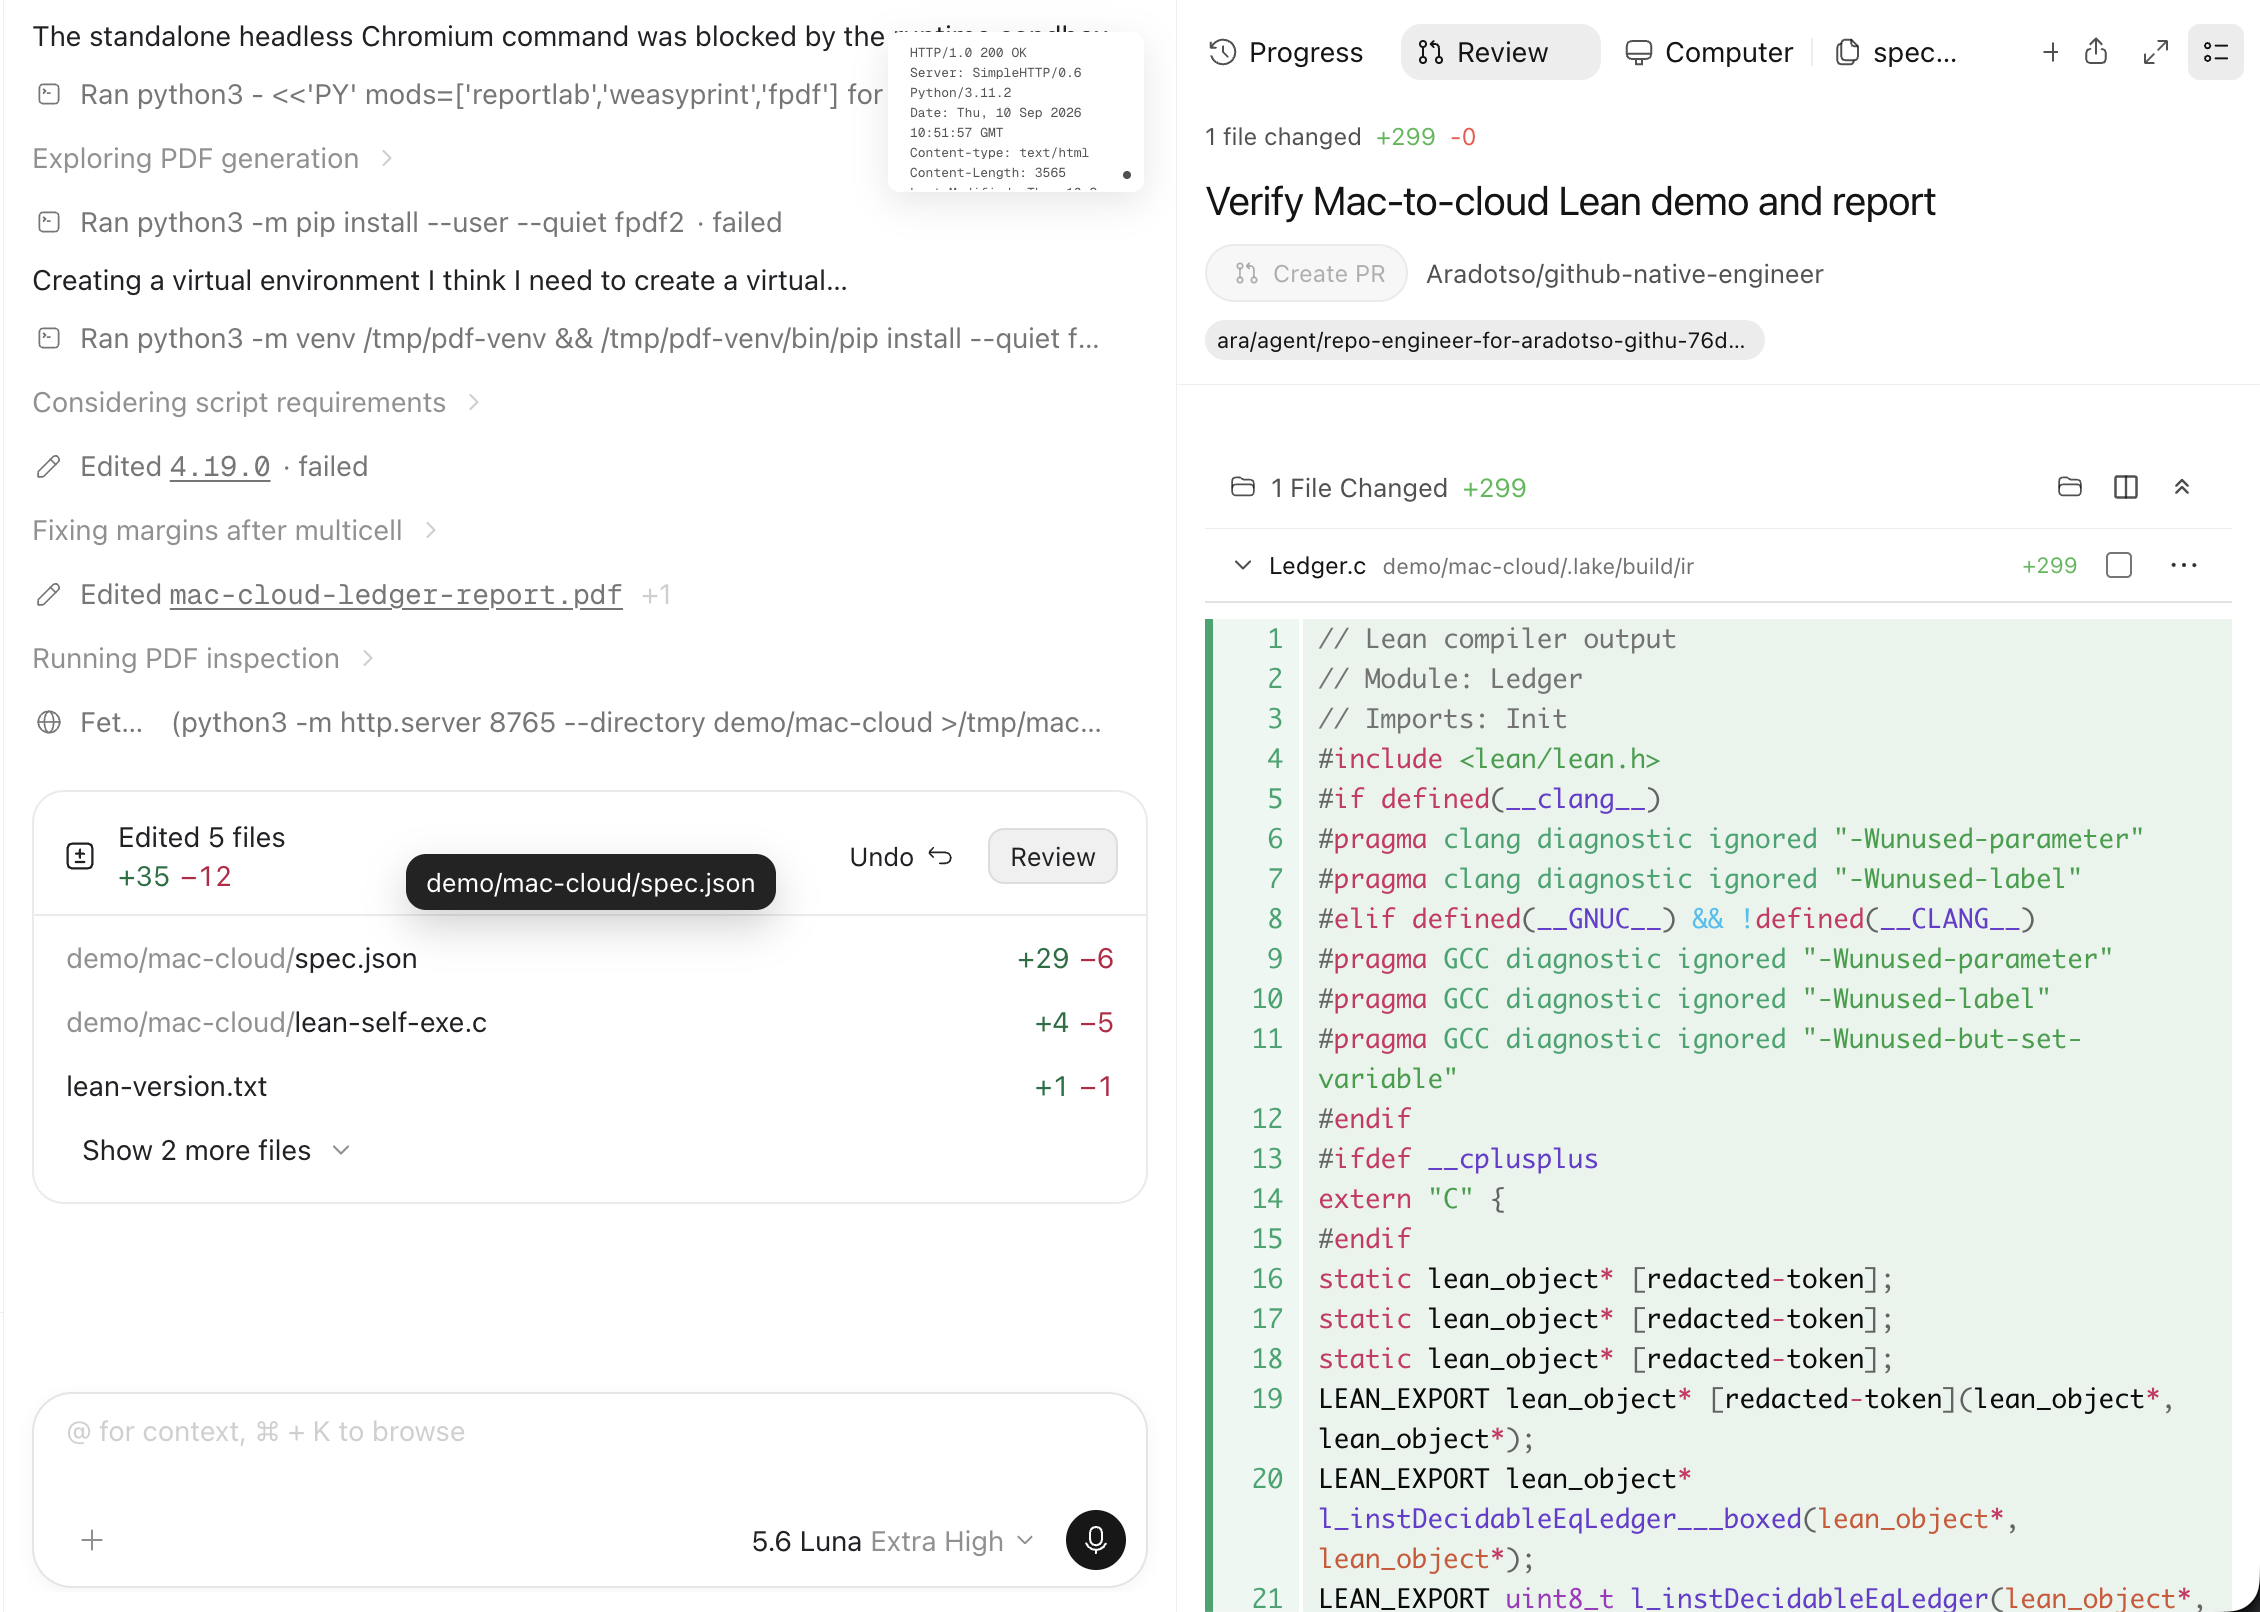The image size is (2260, 1612).
Task: Open the Ledger.c more options menu
Action: pos(2184,565)
